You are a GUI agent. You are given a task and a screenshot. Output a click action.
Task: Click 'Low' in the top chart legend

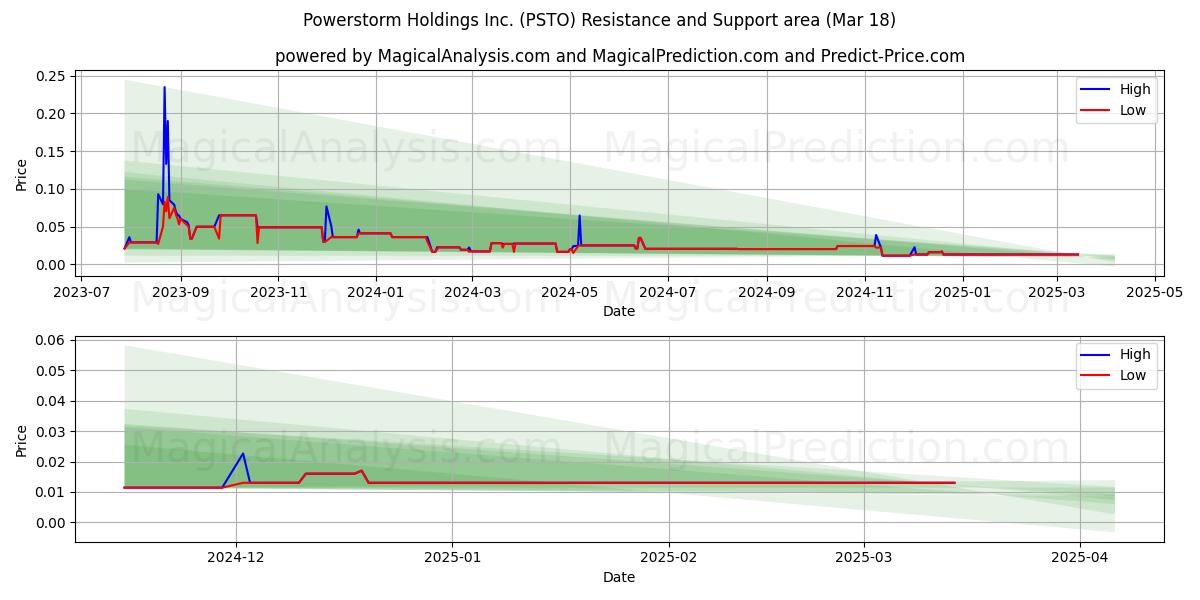[1133, 110]
